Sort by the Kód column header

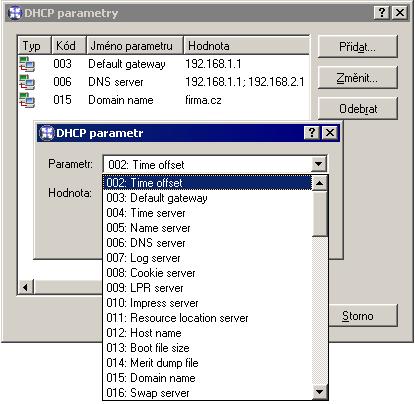point(69,46)
